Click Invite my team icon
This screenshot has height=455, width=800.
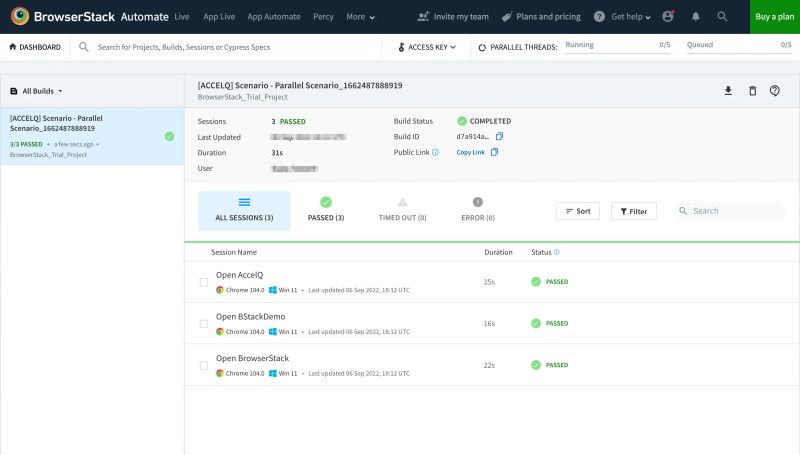tap(423, 16)
